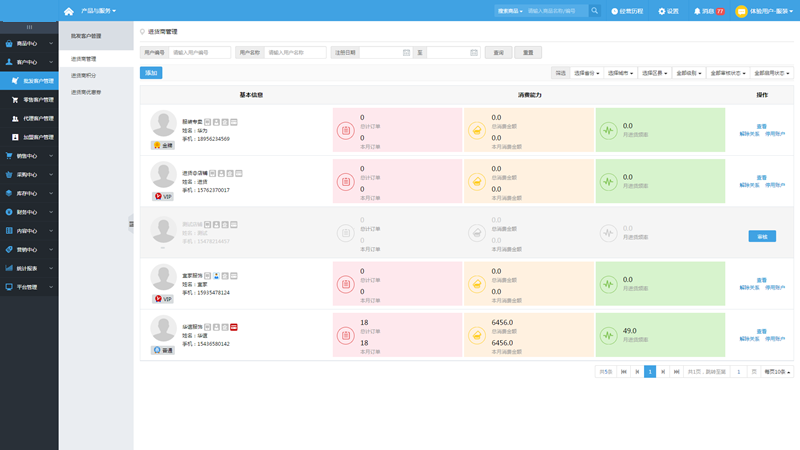Click 查看 link on 18956234569 row
The width and height of the screenshot is (800, 450).
coord(762,126)
